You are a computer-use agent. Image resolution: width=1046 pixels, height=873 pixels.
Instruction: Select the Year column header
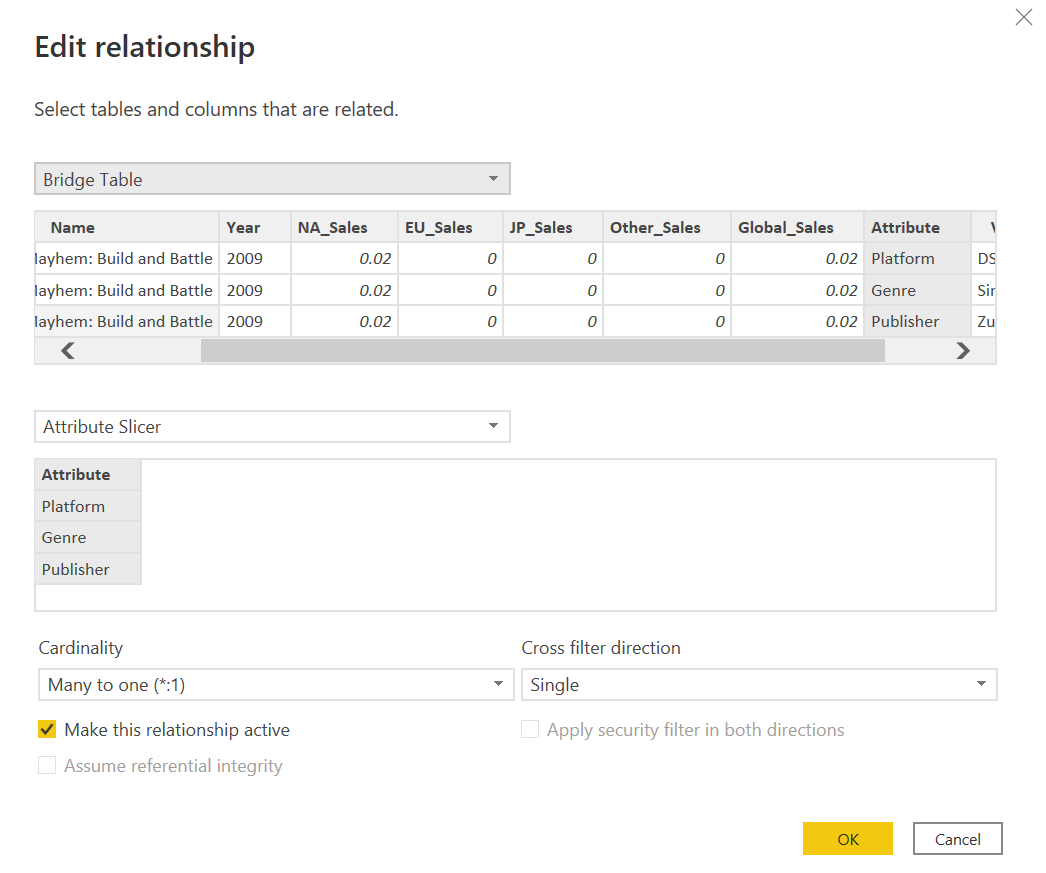coord(243,227)
